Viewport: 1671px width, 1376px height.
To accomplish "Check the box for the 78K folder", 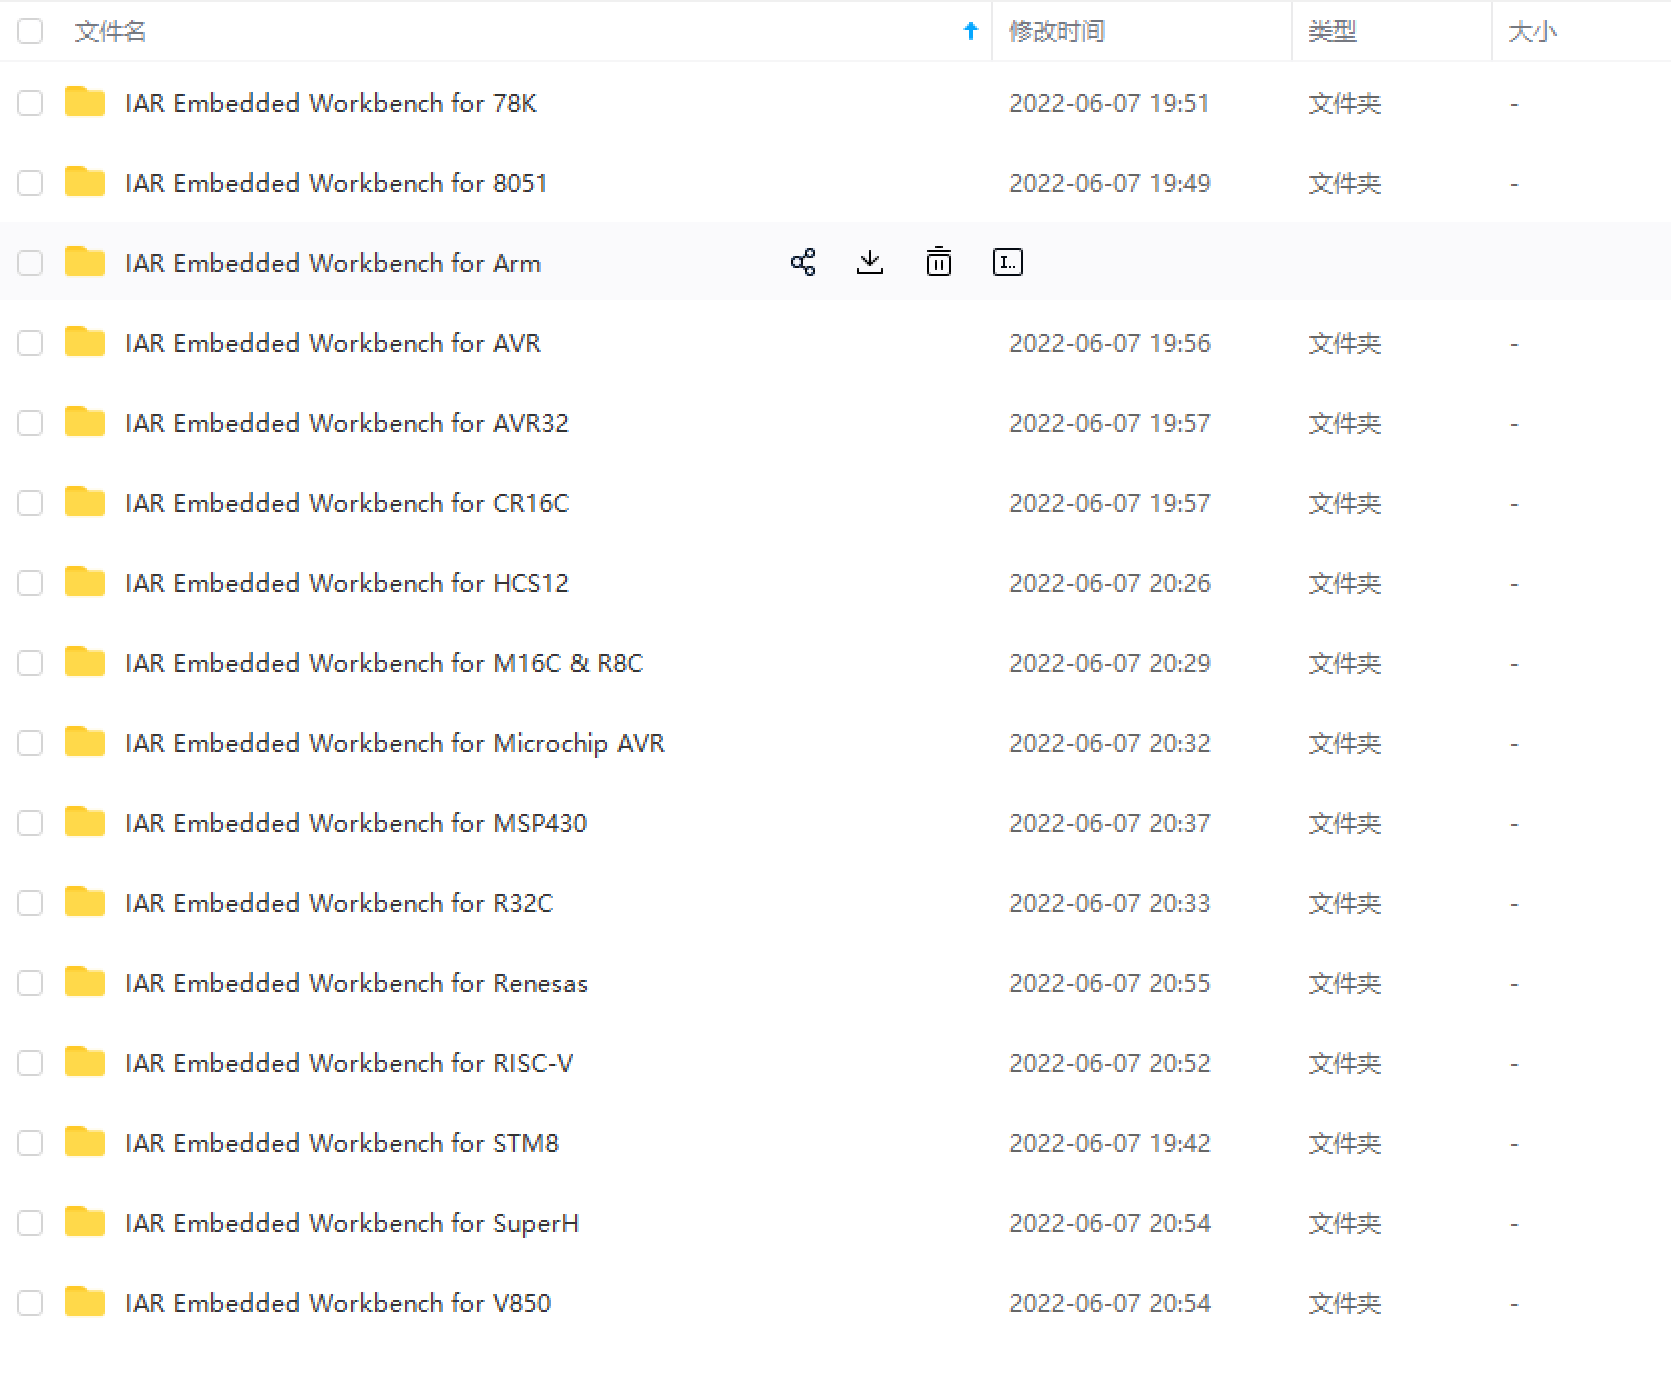I will pos(30,103).
